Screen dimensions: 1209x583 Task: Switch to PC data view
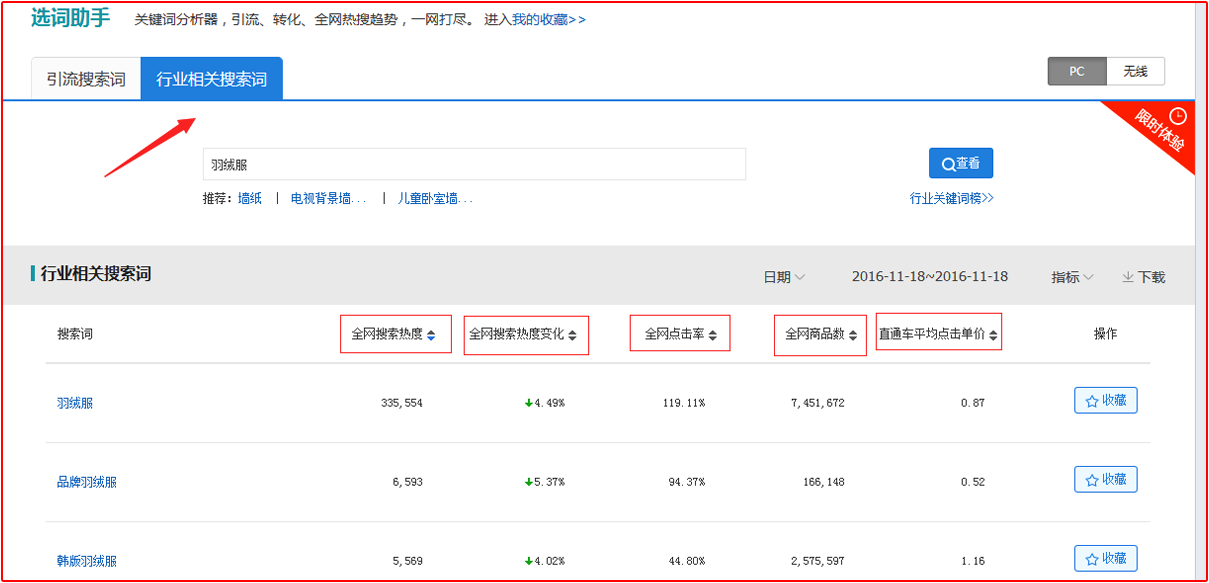pyautogui.click(x=1077, y=72)
